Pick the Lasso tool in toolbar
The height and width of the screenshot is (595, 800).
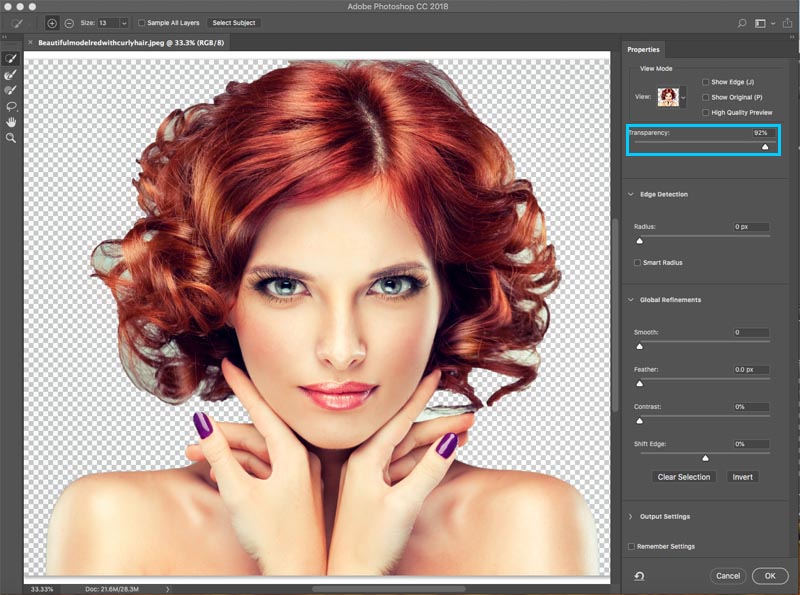11,105
